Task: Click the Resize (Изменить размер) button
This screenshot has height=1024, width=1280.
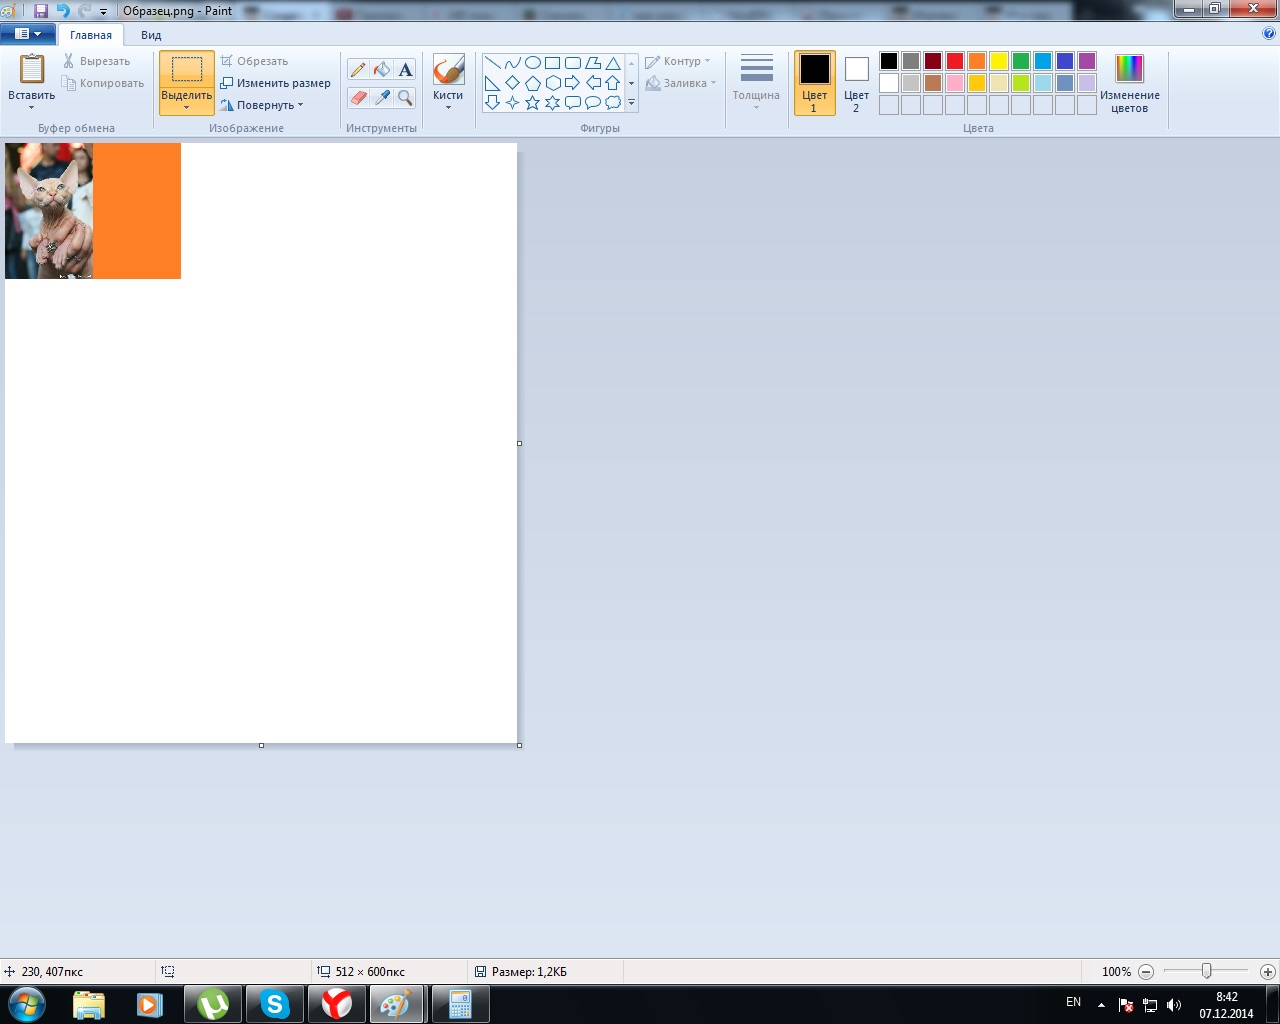Action: pyautogui.click(x=276, y=83)
